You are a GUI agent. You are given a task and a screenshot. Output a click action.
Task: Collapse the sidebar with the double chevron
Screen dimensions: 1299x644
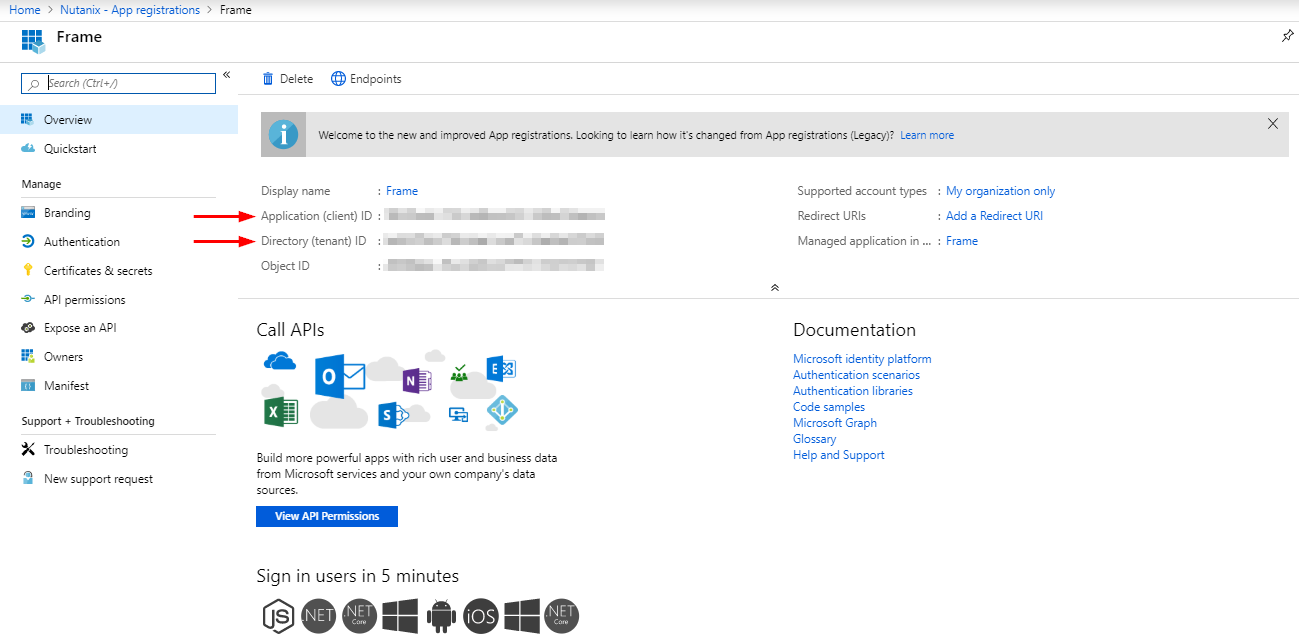pyautogui.click(x=226, y=73)
